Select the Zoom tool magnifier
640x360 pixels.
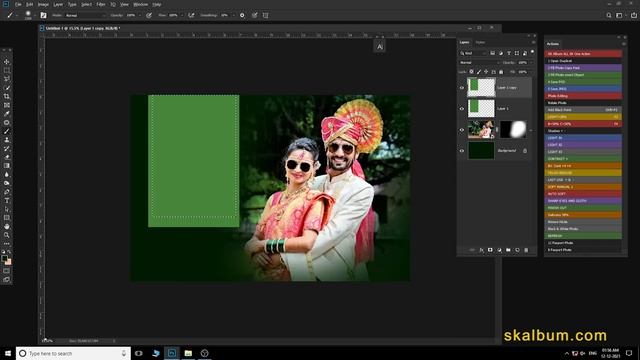point(7,235)
